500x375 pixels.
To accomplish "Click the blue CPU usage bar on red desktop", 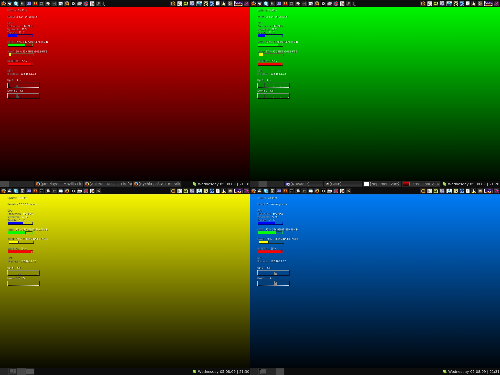I will click(x=20, y=35).
